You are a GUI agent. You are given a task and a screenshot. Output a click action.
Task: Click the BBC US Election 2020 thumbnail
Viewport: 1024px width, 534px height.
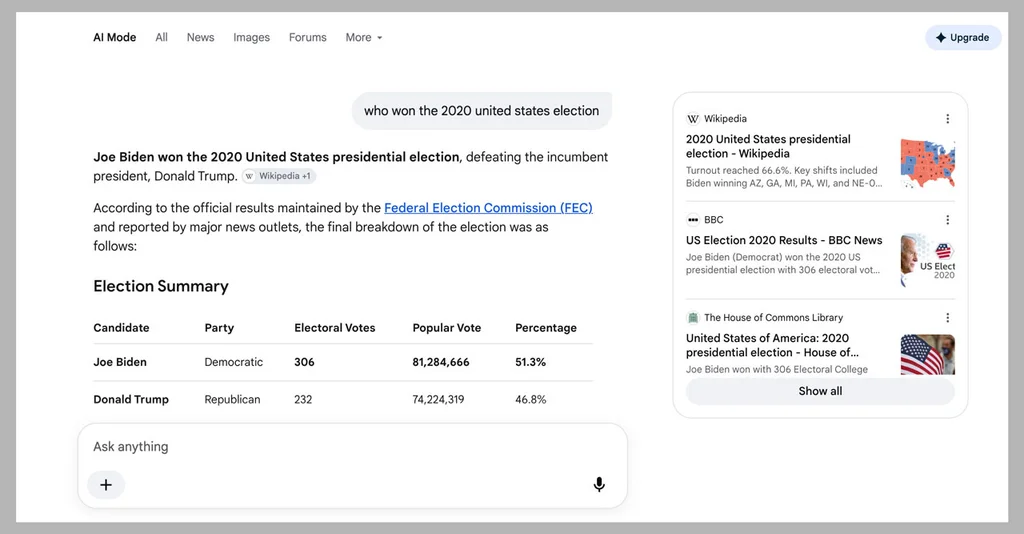pyautogui.click(x=927, y=260)
